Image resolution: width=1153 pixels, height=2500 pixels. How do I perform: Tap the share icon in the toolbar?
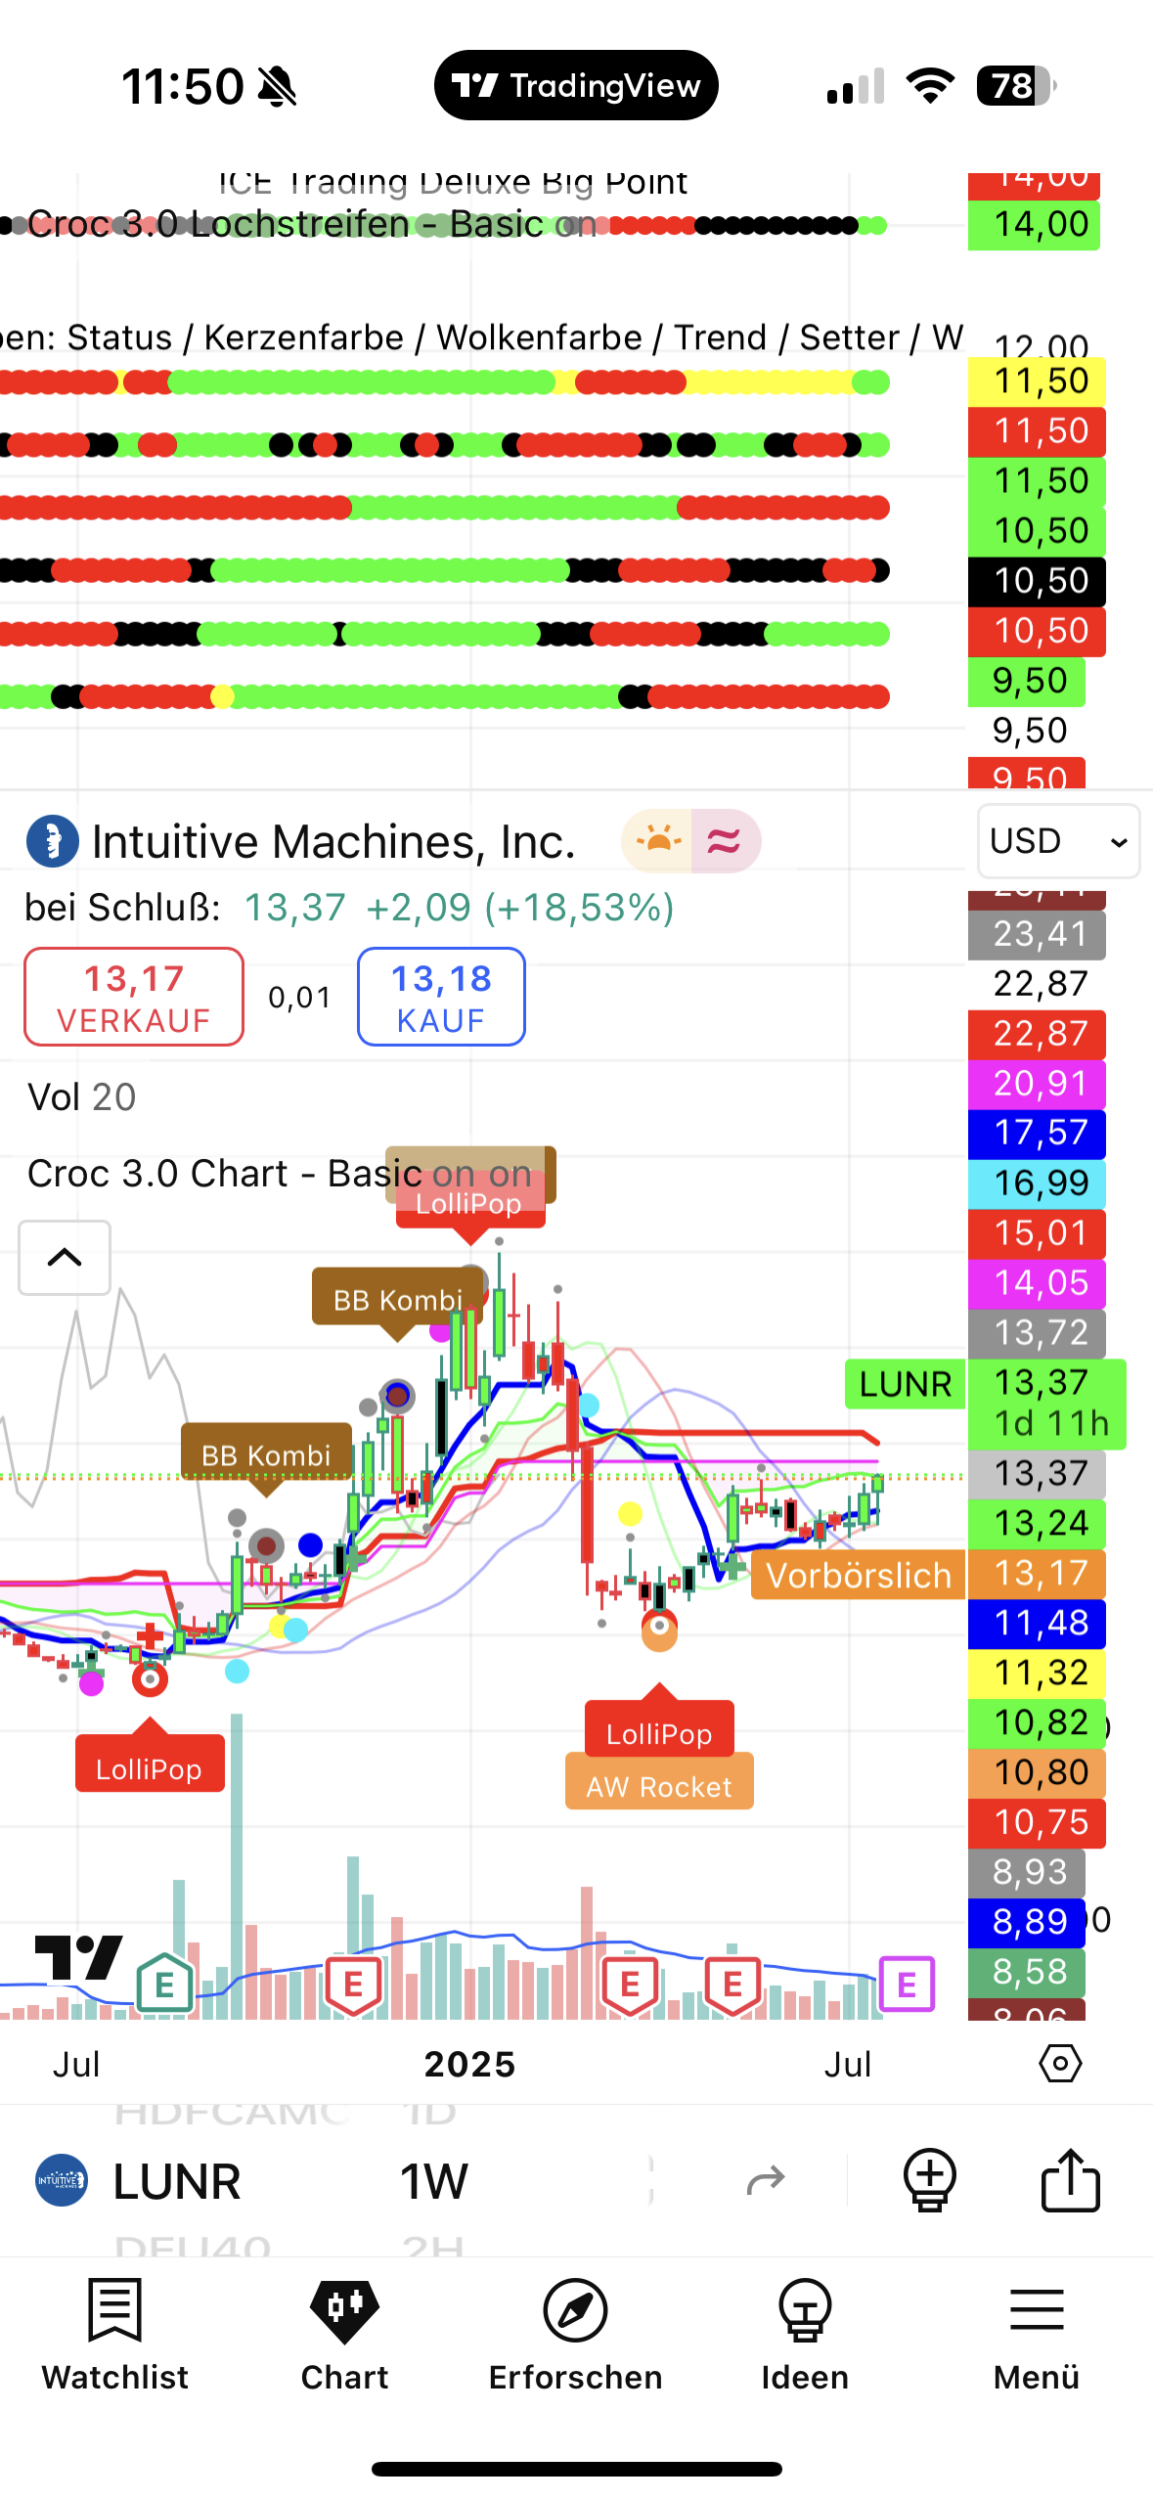point(1069,2180)
